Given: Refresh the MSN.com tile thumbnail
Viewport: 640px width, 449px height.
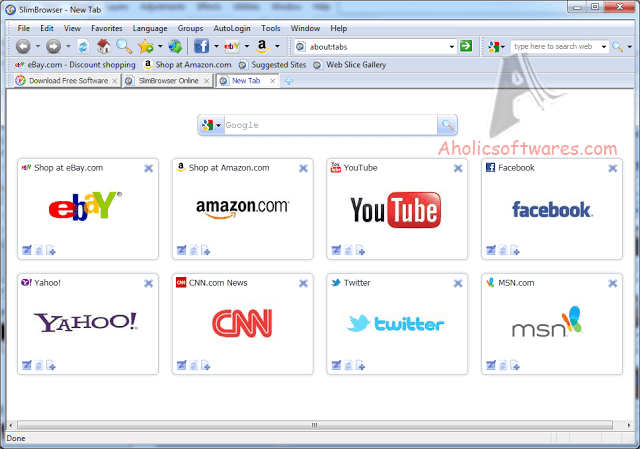Looking at the screenshot, I should coord(503,365).
